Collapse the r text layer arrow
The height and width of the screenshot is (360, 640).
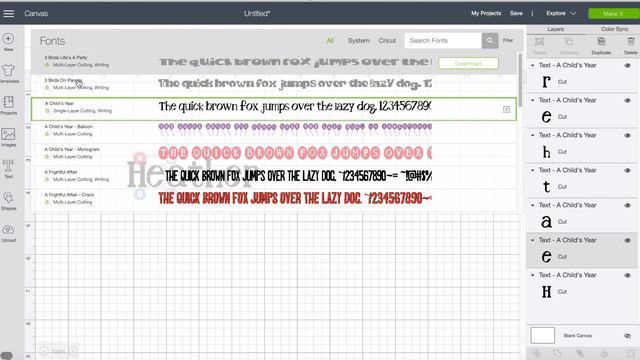533,65
